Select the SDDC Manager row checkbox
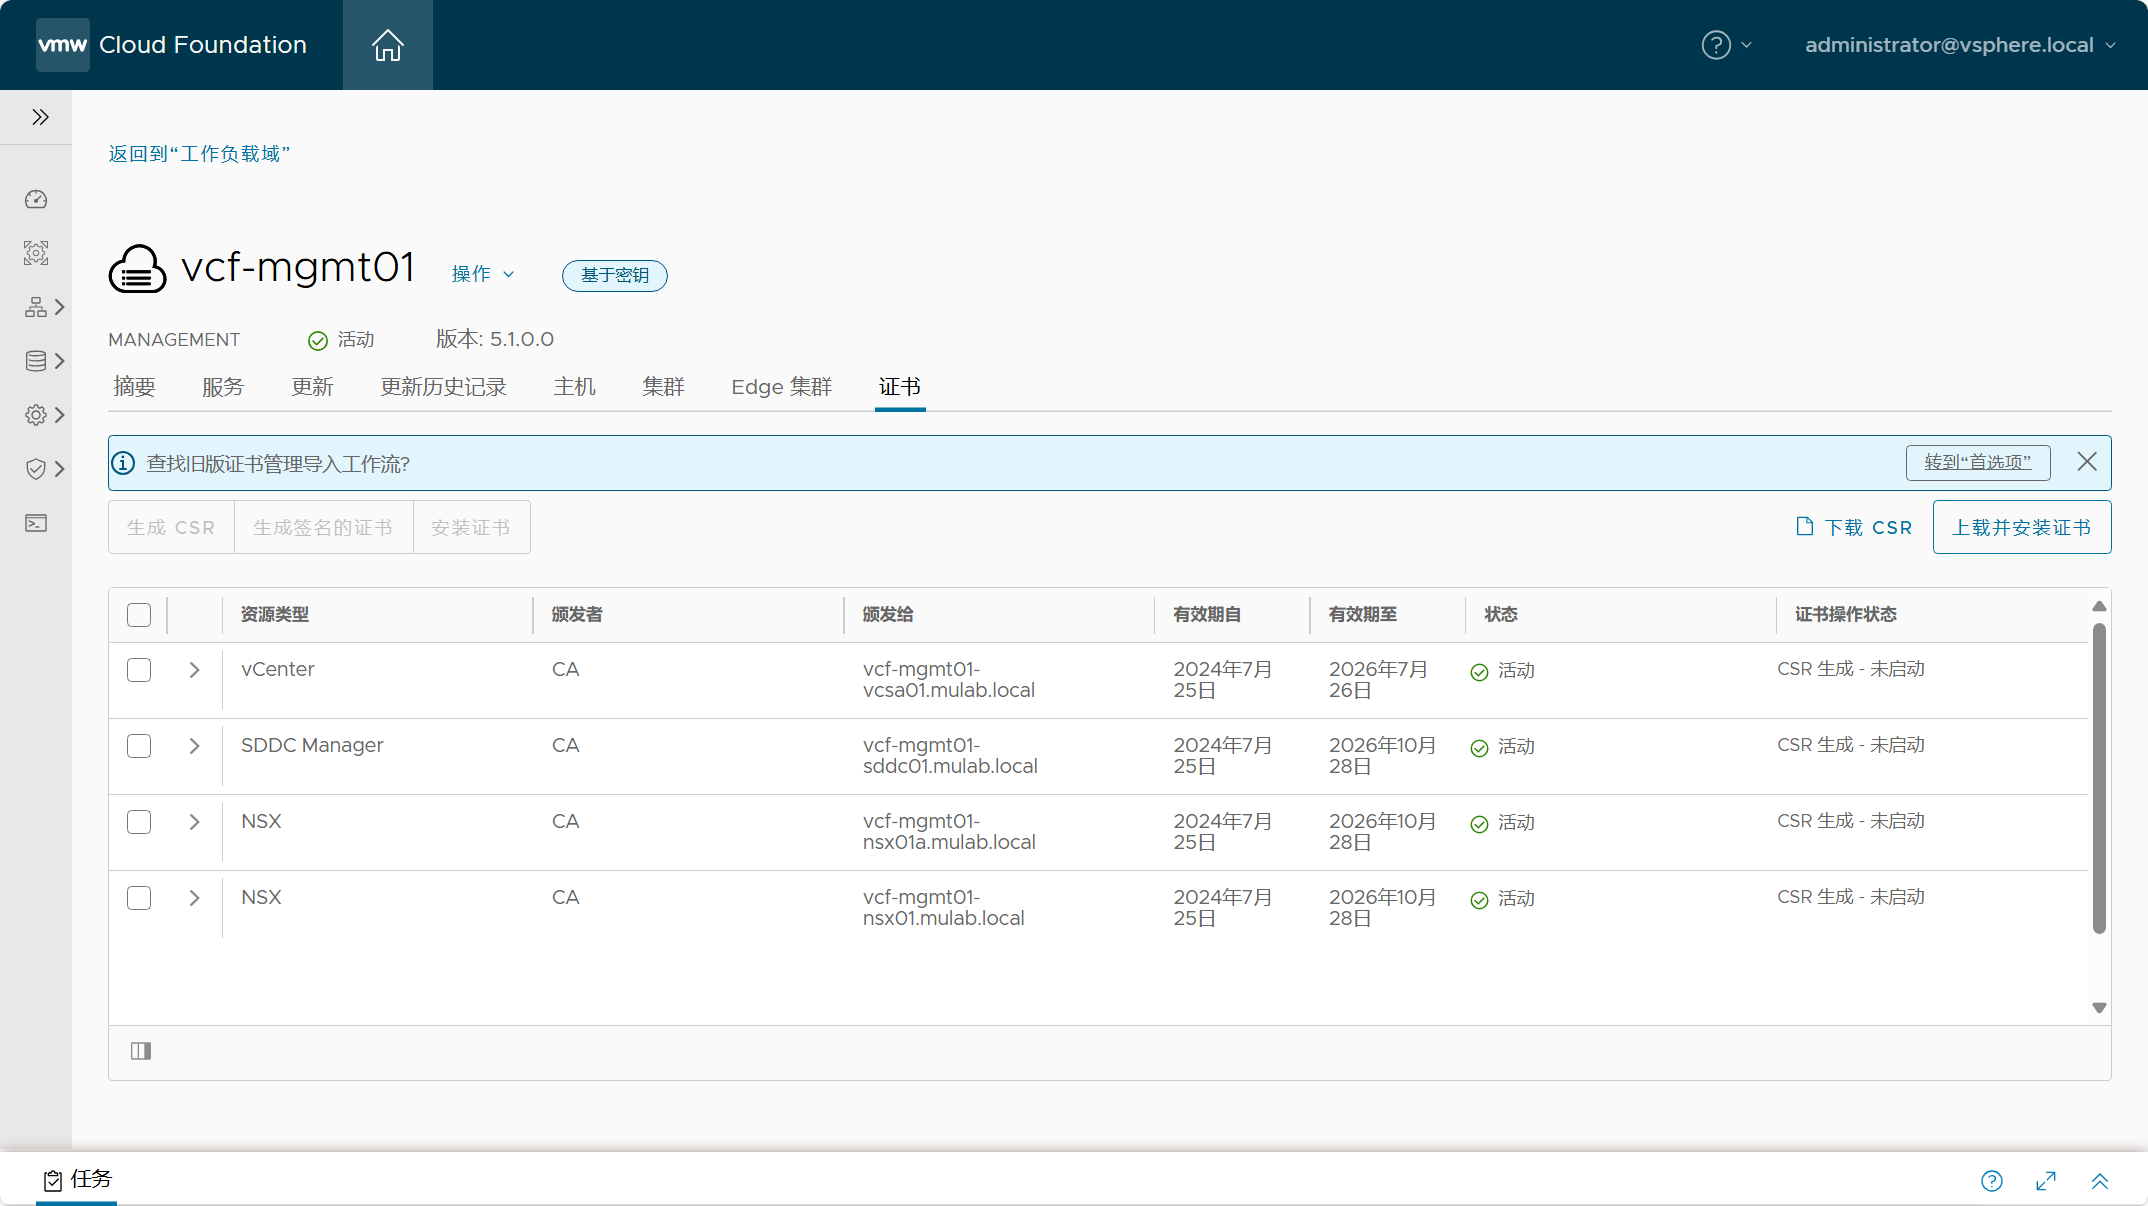 coord(139,746)
